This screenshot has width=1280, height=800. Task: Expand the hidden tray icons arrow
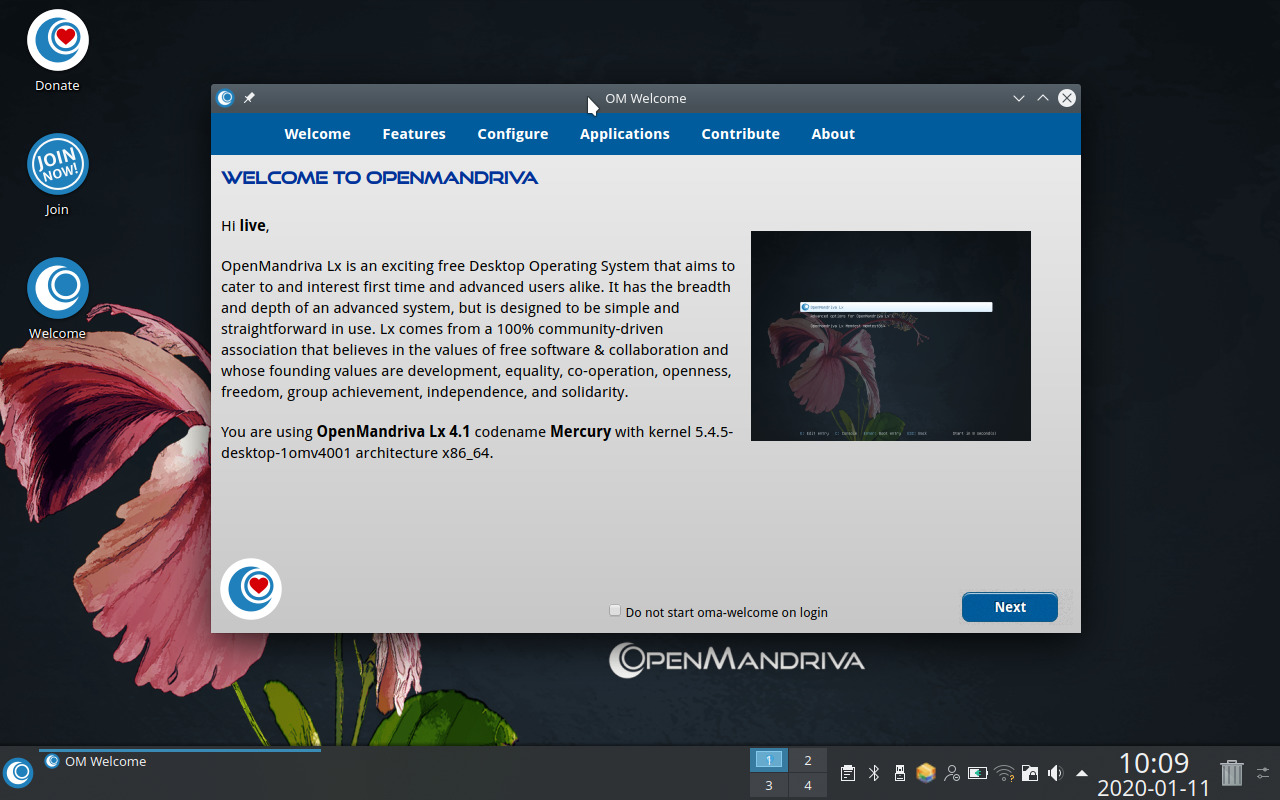tap(1081, 772)
